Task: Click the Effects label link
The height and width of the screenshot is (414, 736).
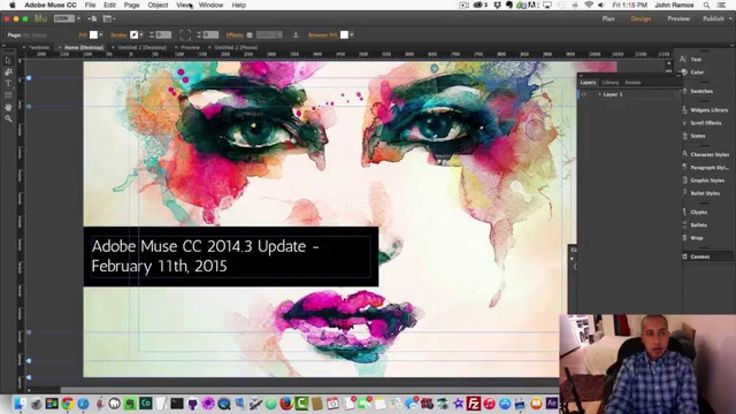Action: [234, 35]
